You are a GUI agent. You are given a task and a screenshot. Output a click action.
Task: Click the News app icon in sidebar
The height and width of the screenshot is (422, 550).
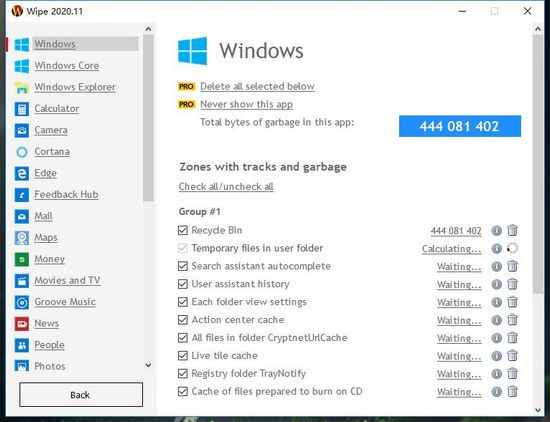click(x=22, y=324)
